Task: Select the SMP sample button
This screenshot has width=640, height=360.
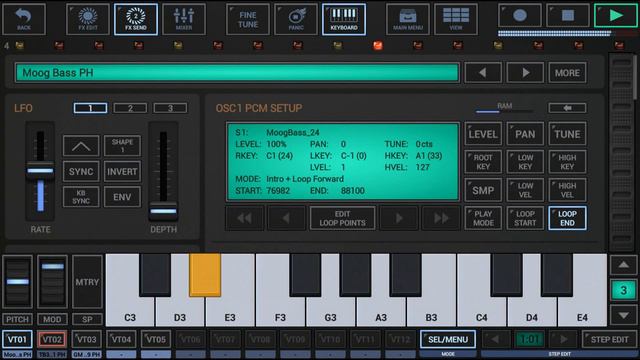Action: tap(483, 190)
